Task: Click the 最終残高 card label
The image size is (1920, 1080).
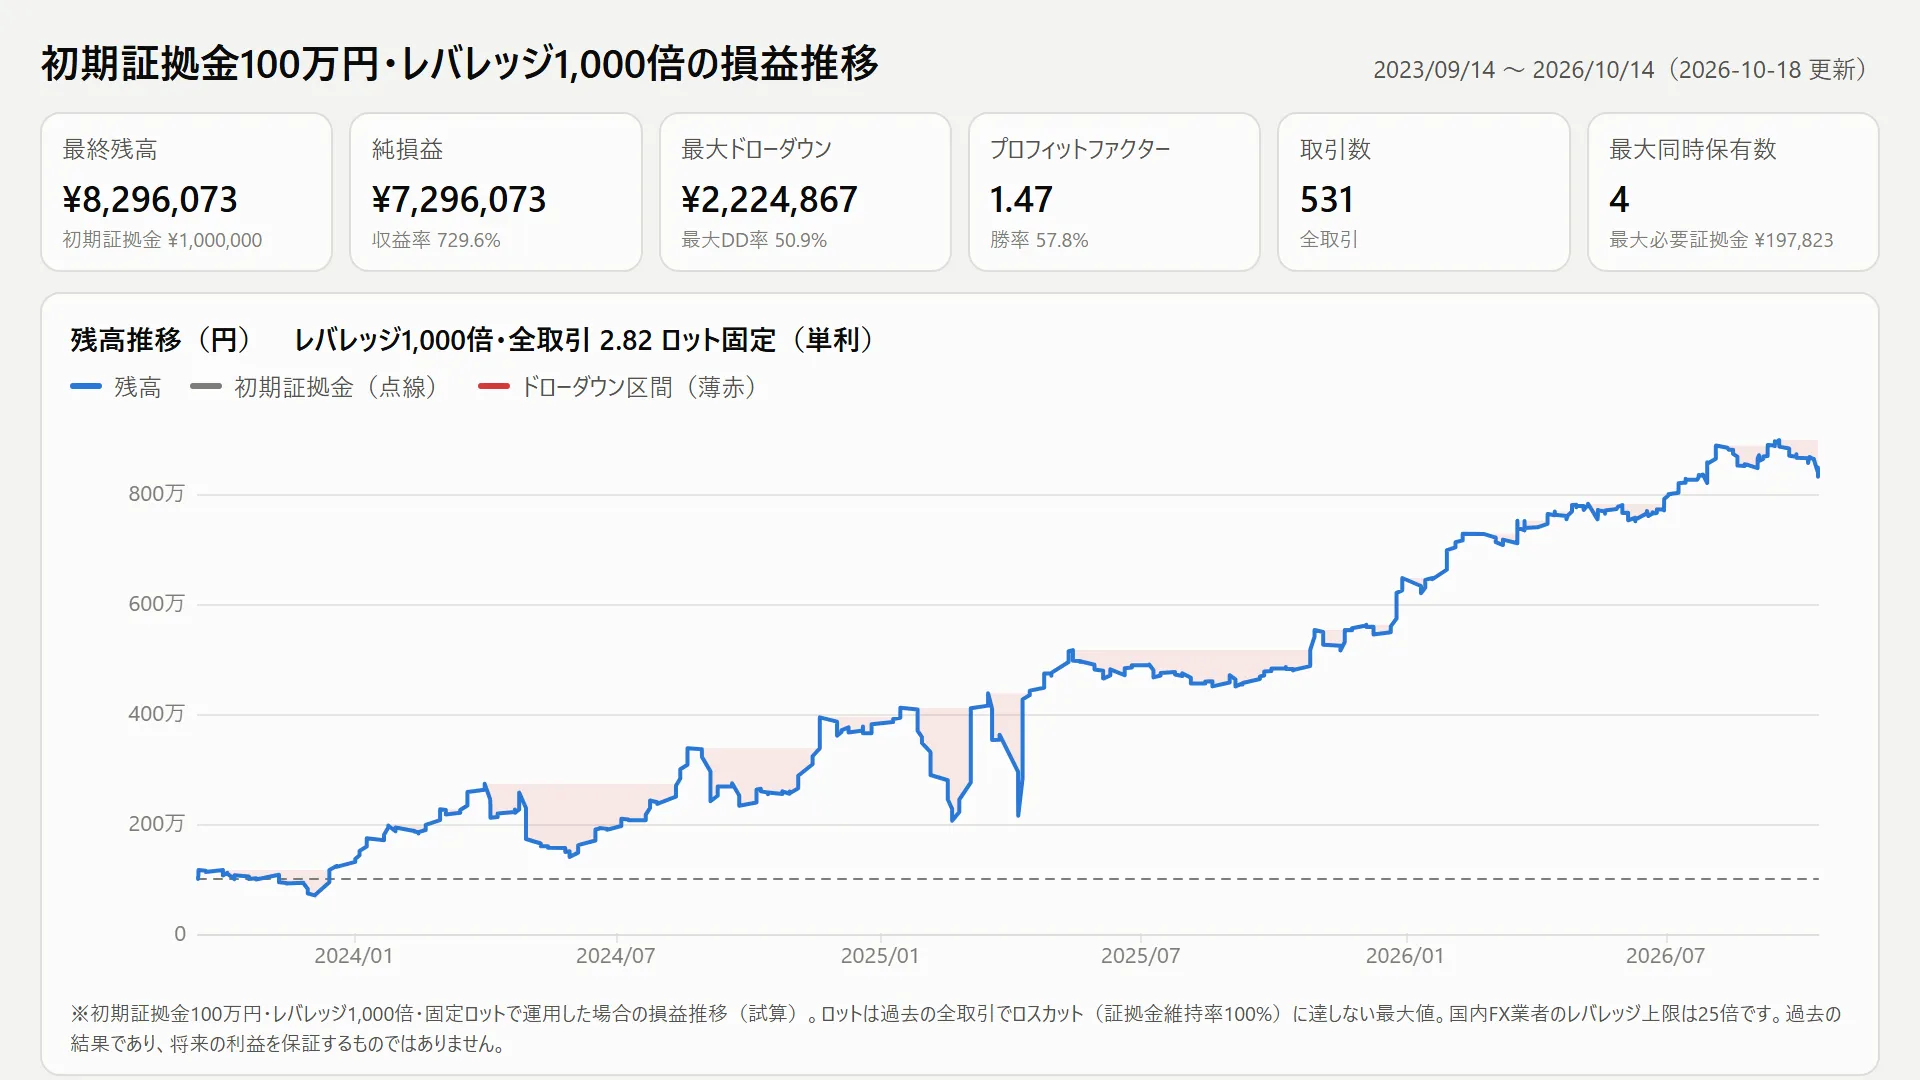Action: click(110, 149)
